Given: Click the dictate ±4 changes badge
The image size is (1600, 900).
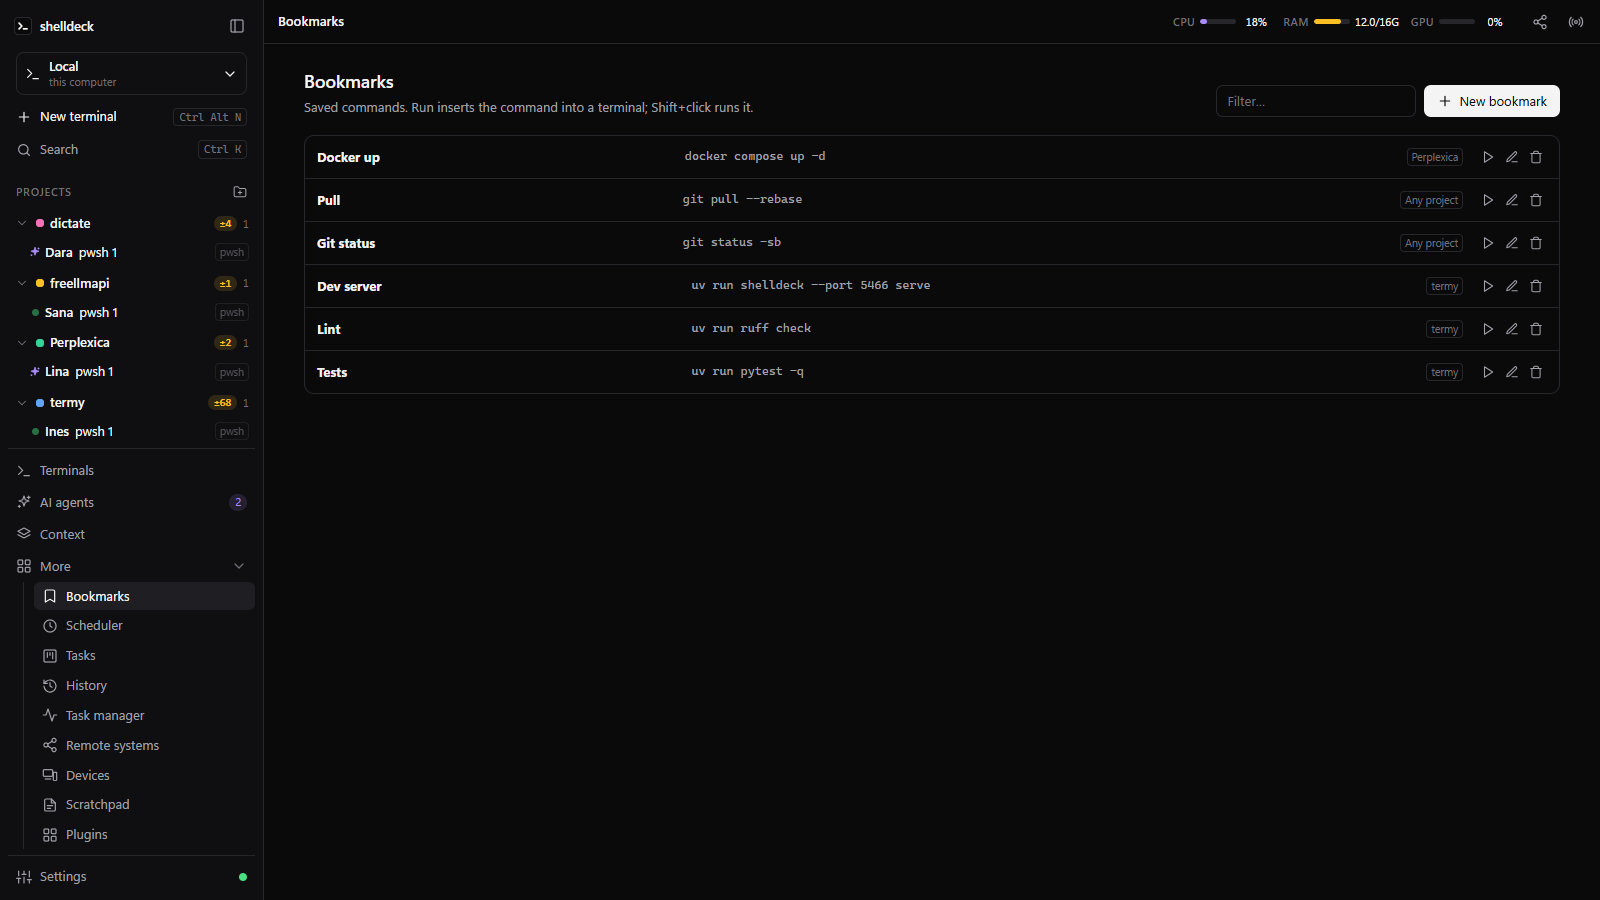Looking at the screenshot, I should pos(225,223).
